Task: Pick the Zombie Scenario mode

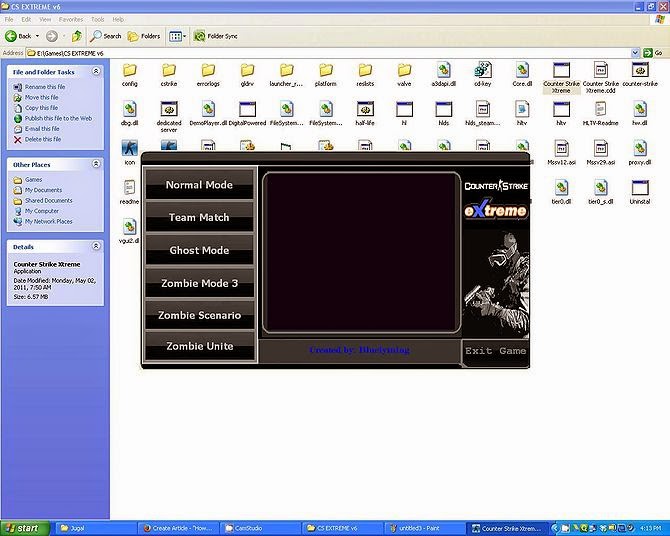Action: [200, 315]
